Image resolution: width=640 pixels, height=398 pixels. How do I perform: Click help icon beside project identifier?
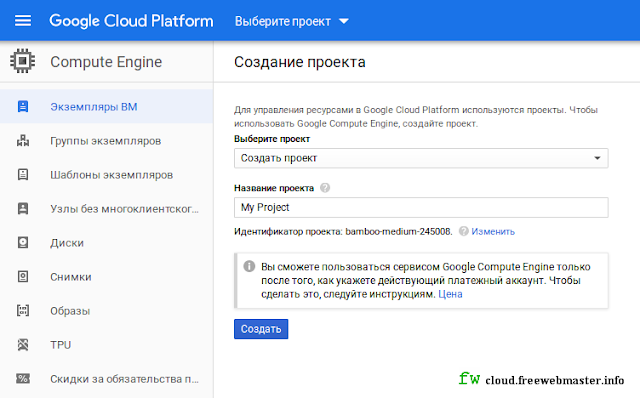pyautogui.click(x=463, y=231)
